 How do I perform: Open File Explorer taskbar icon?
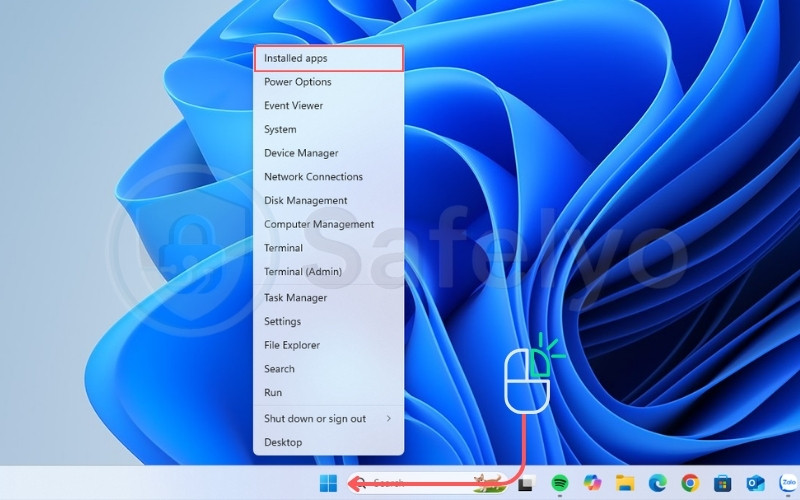click(x=624, y=483)
